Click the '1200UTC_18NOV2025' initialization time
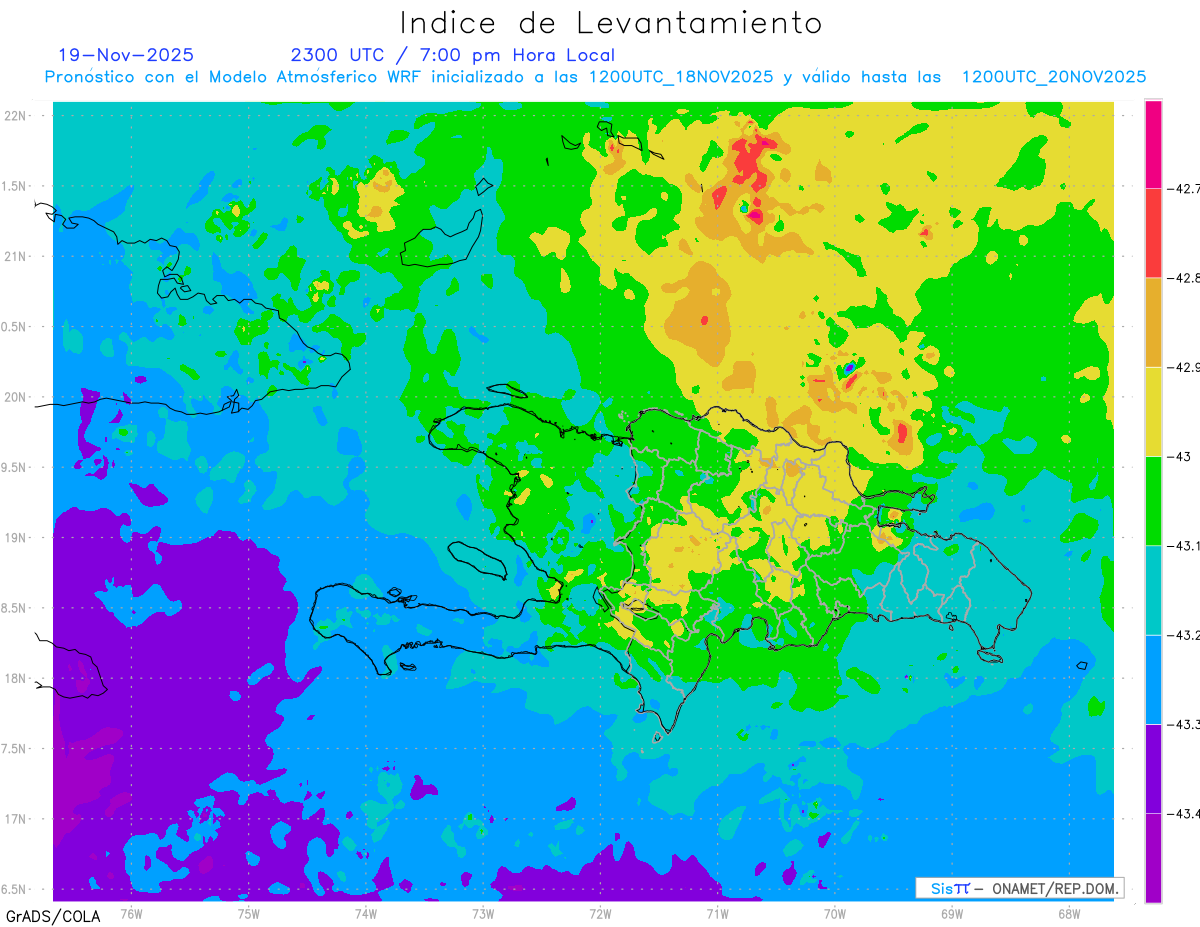 click(x=681, y=77)
